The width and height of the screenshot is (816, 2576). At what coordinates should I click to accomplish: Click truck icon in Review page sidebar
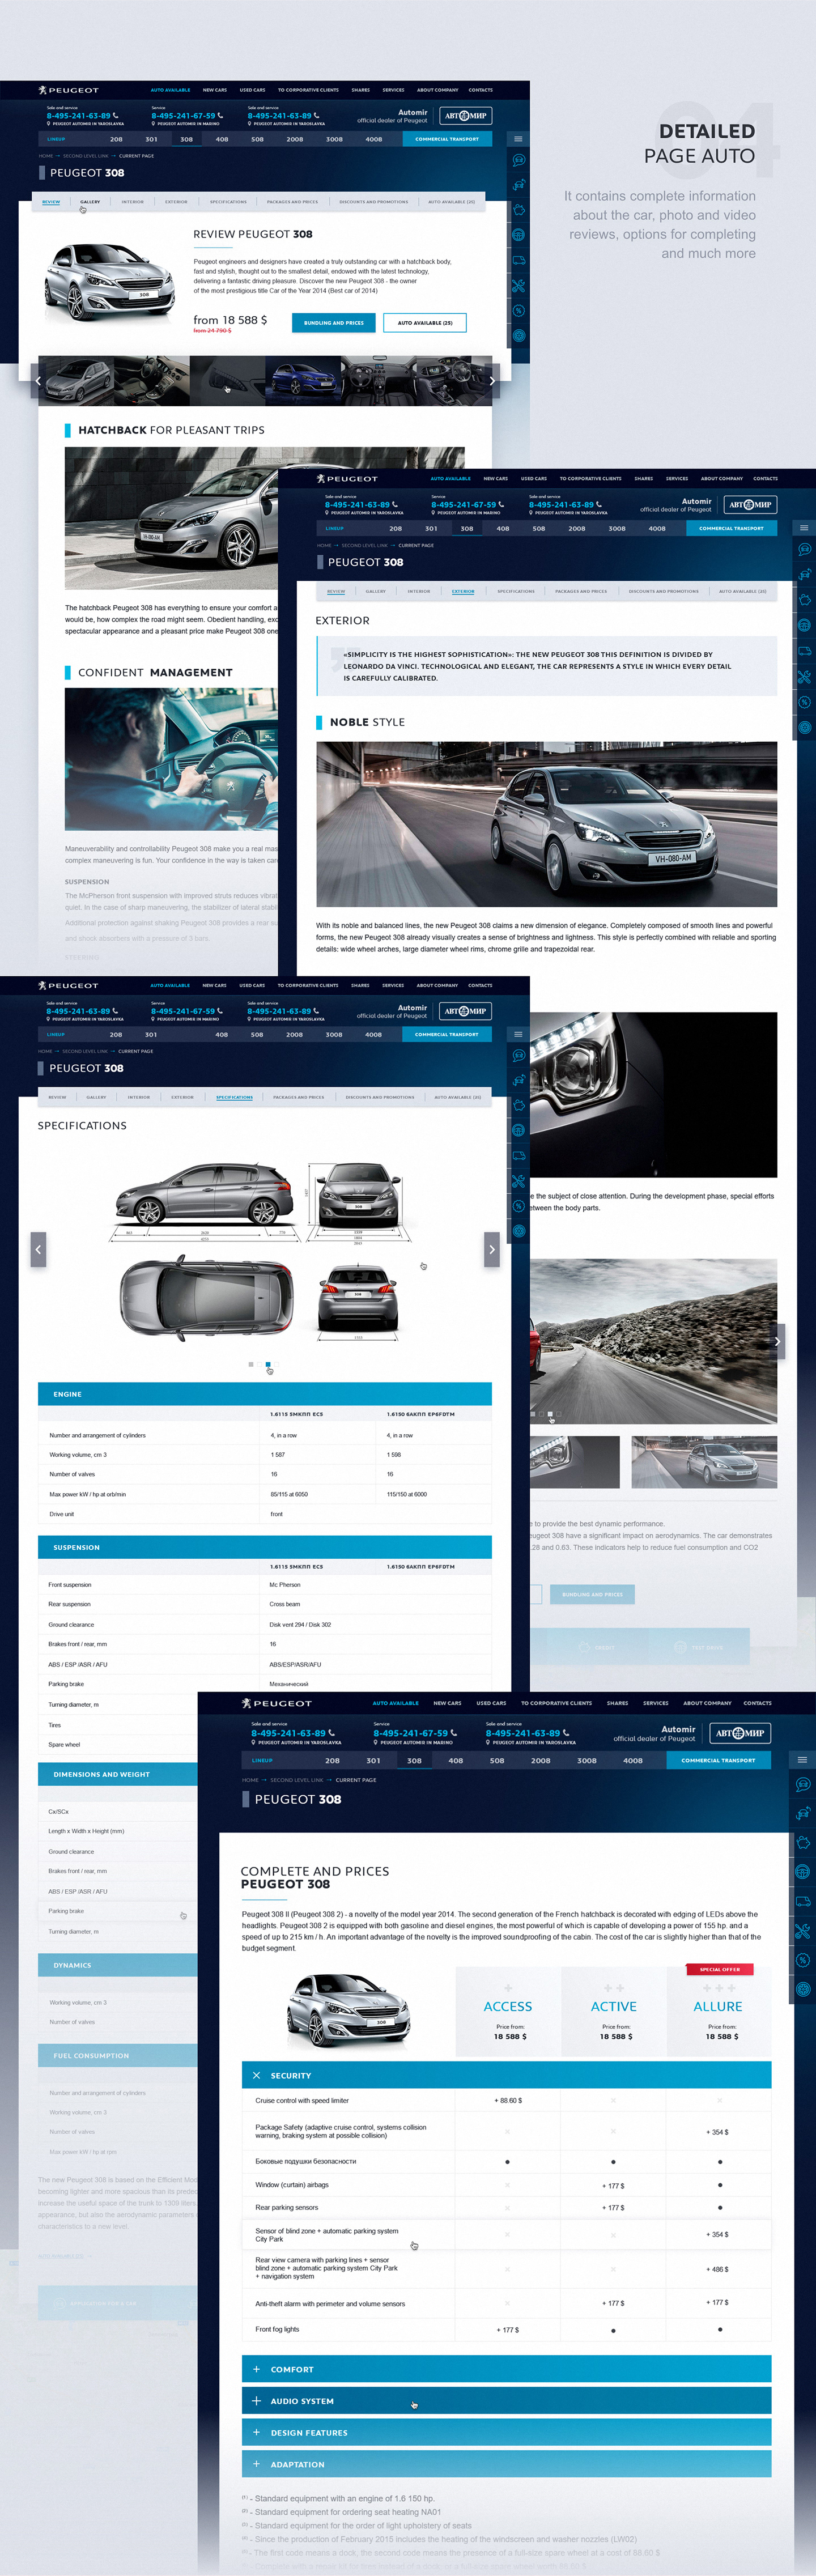click(519, 260)
